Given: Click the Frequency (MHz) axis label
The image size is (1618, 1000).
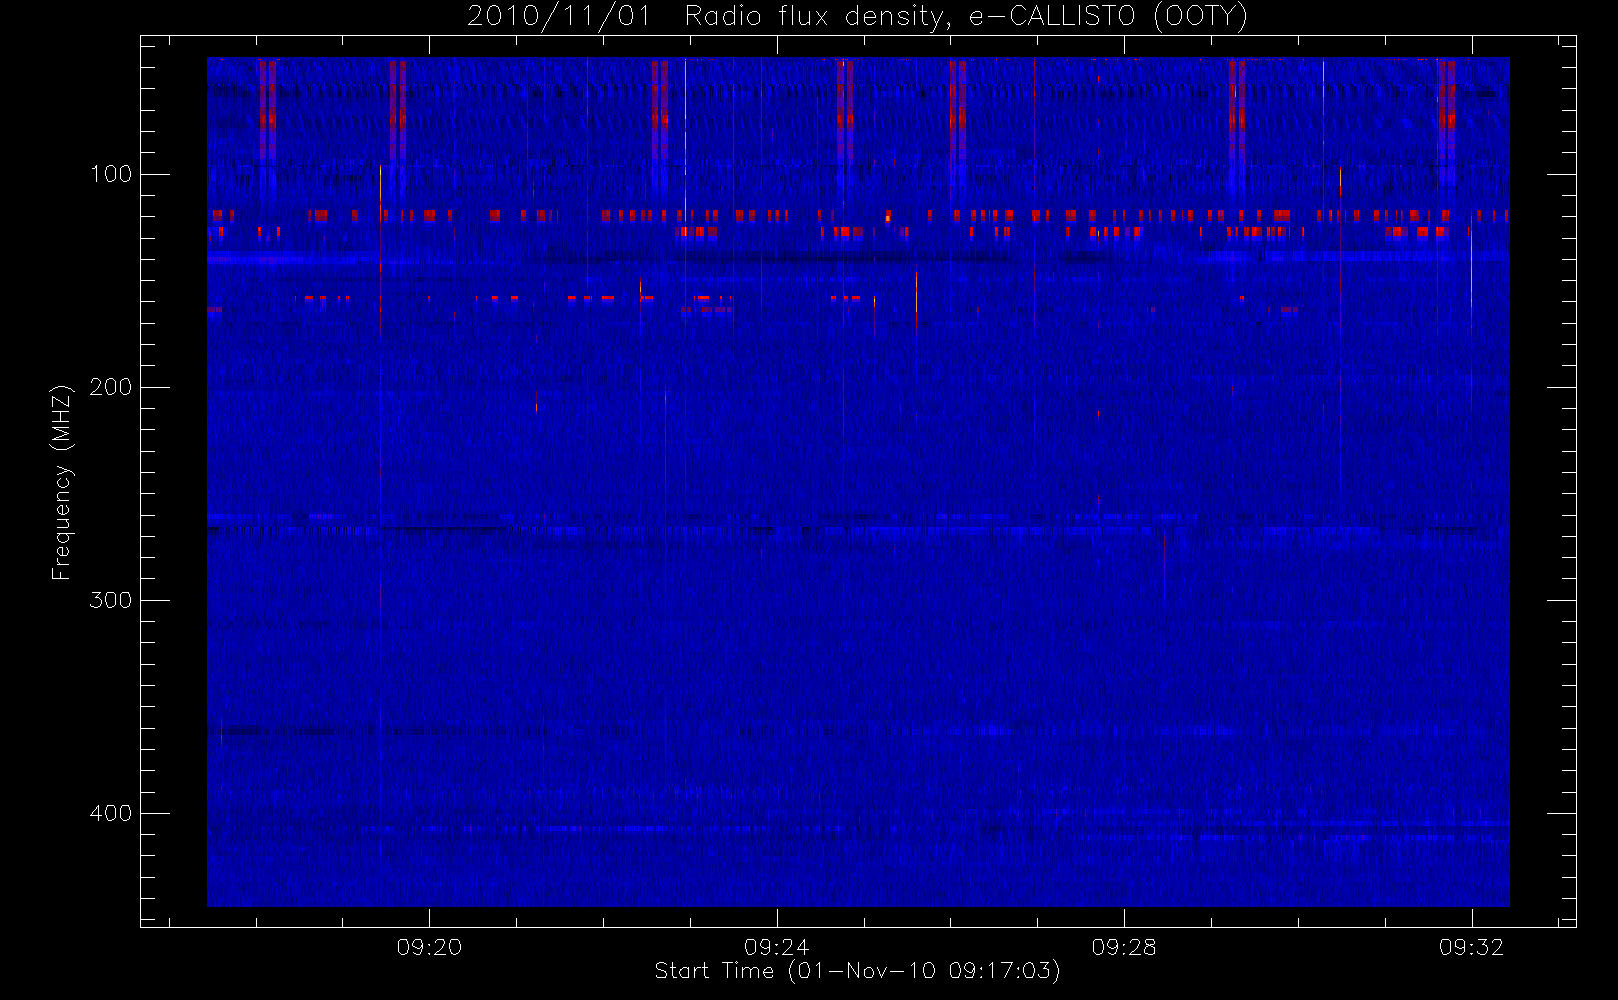Looking at the screenshot, I should click(62, 482).
